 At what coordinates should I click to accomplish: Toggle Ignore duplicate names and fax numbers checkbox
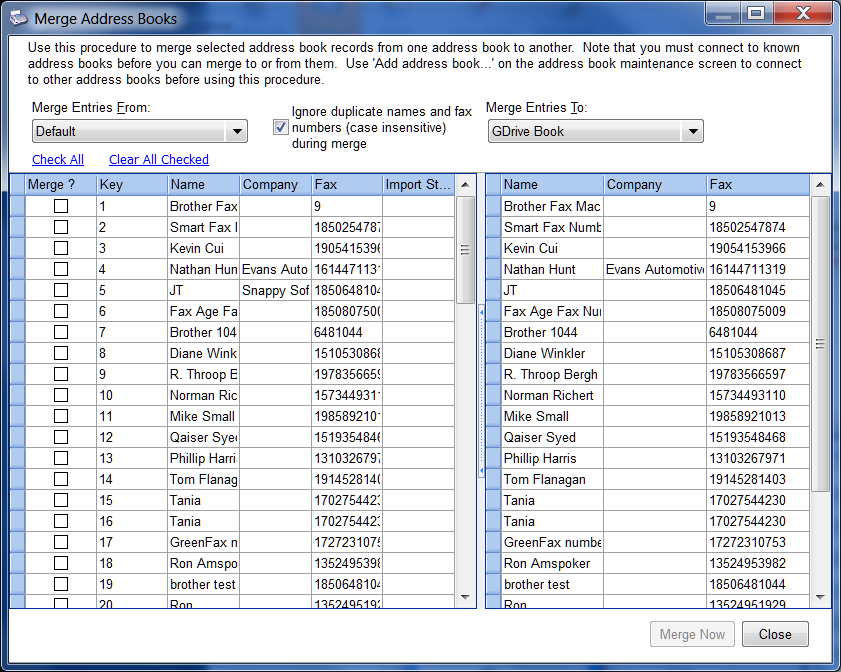(x=281, y=127)
